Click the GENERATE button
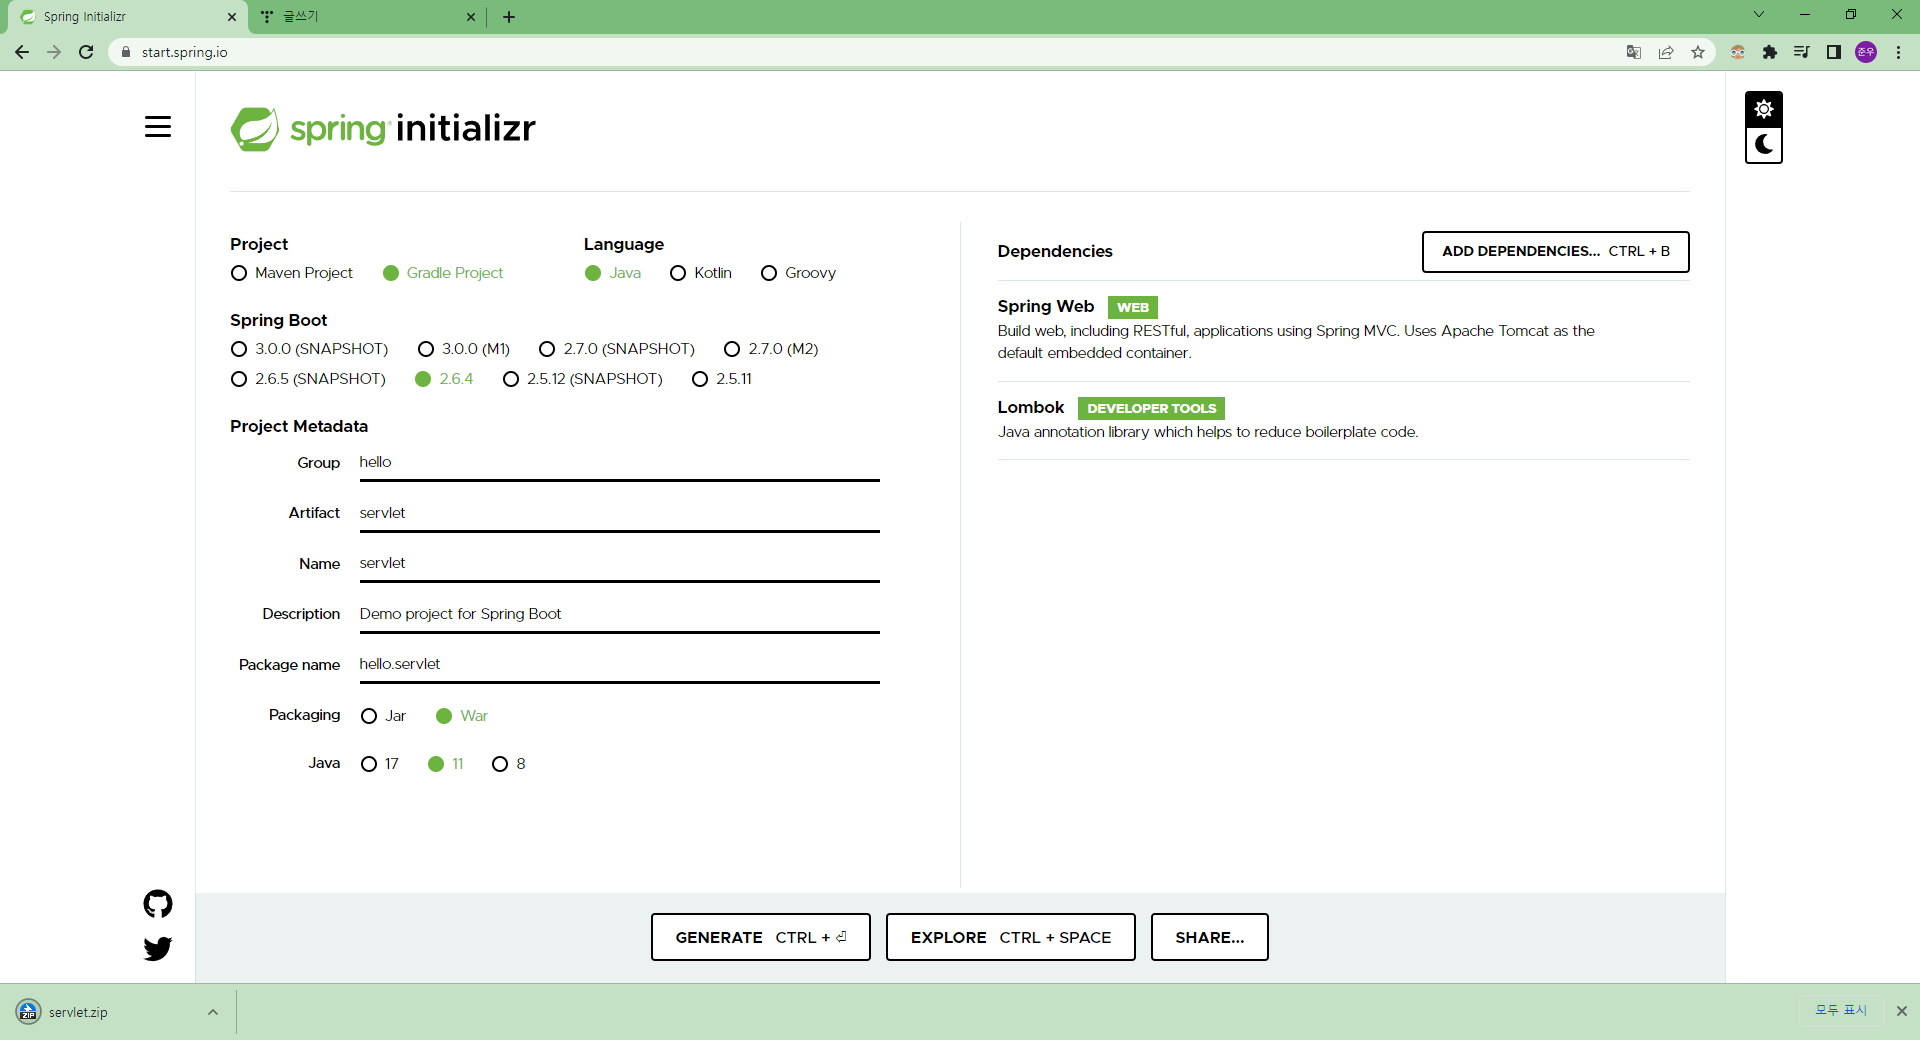1920x1040 pixels. tap(760, 937)
